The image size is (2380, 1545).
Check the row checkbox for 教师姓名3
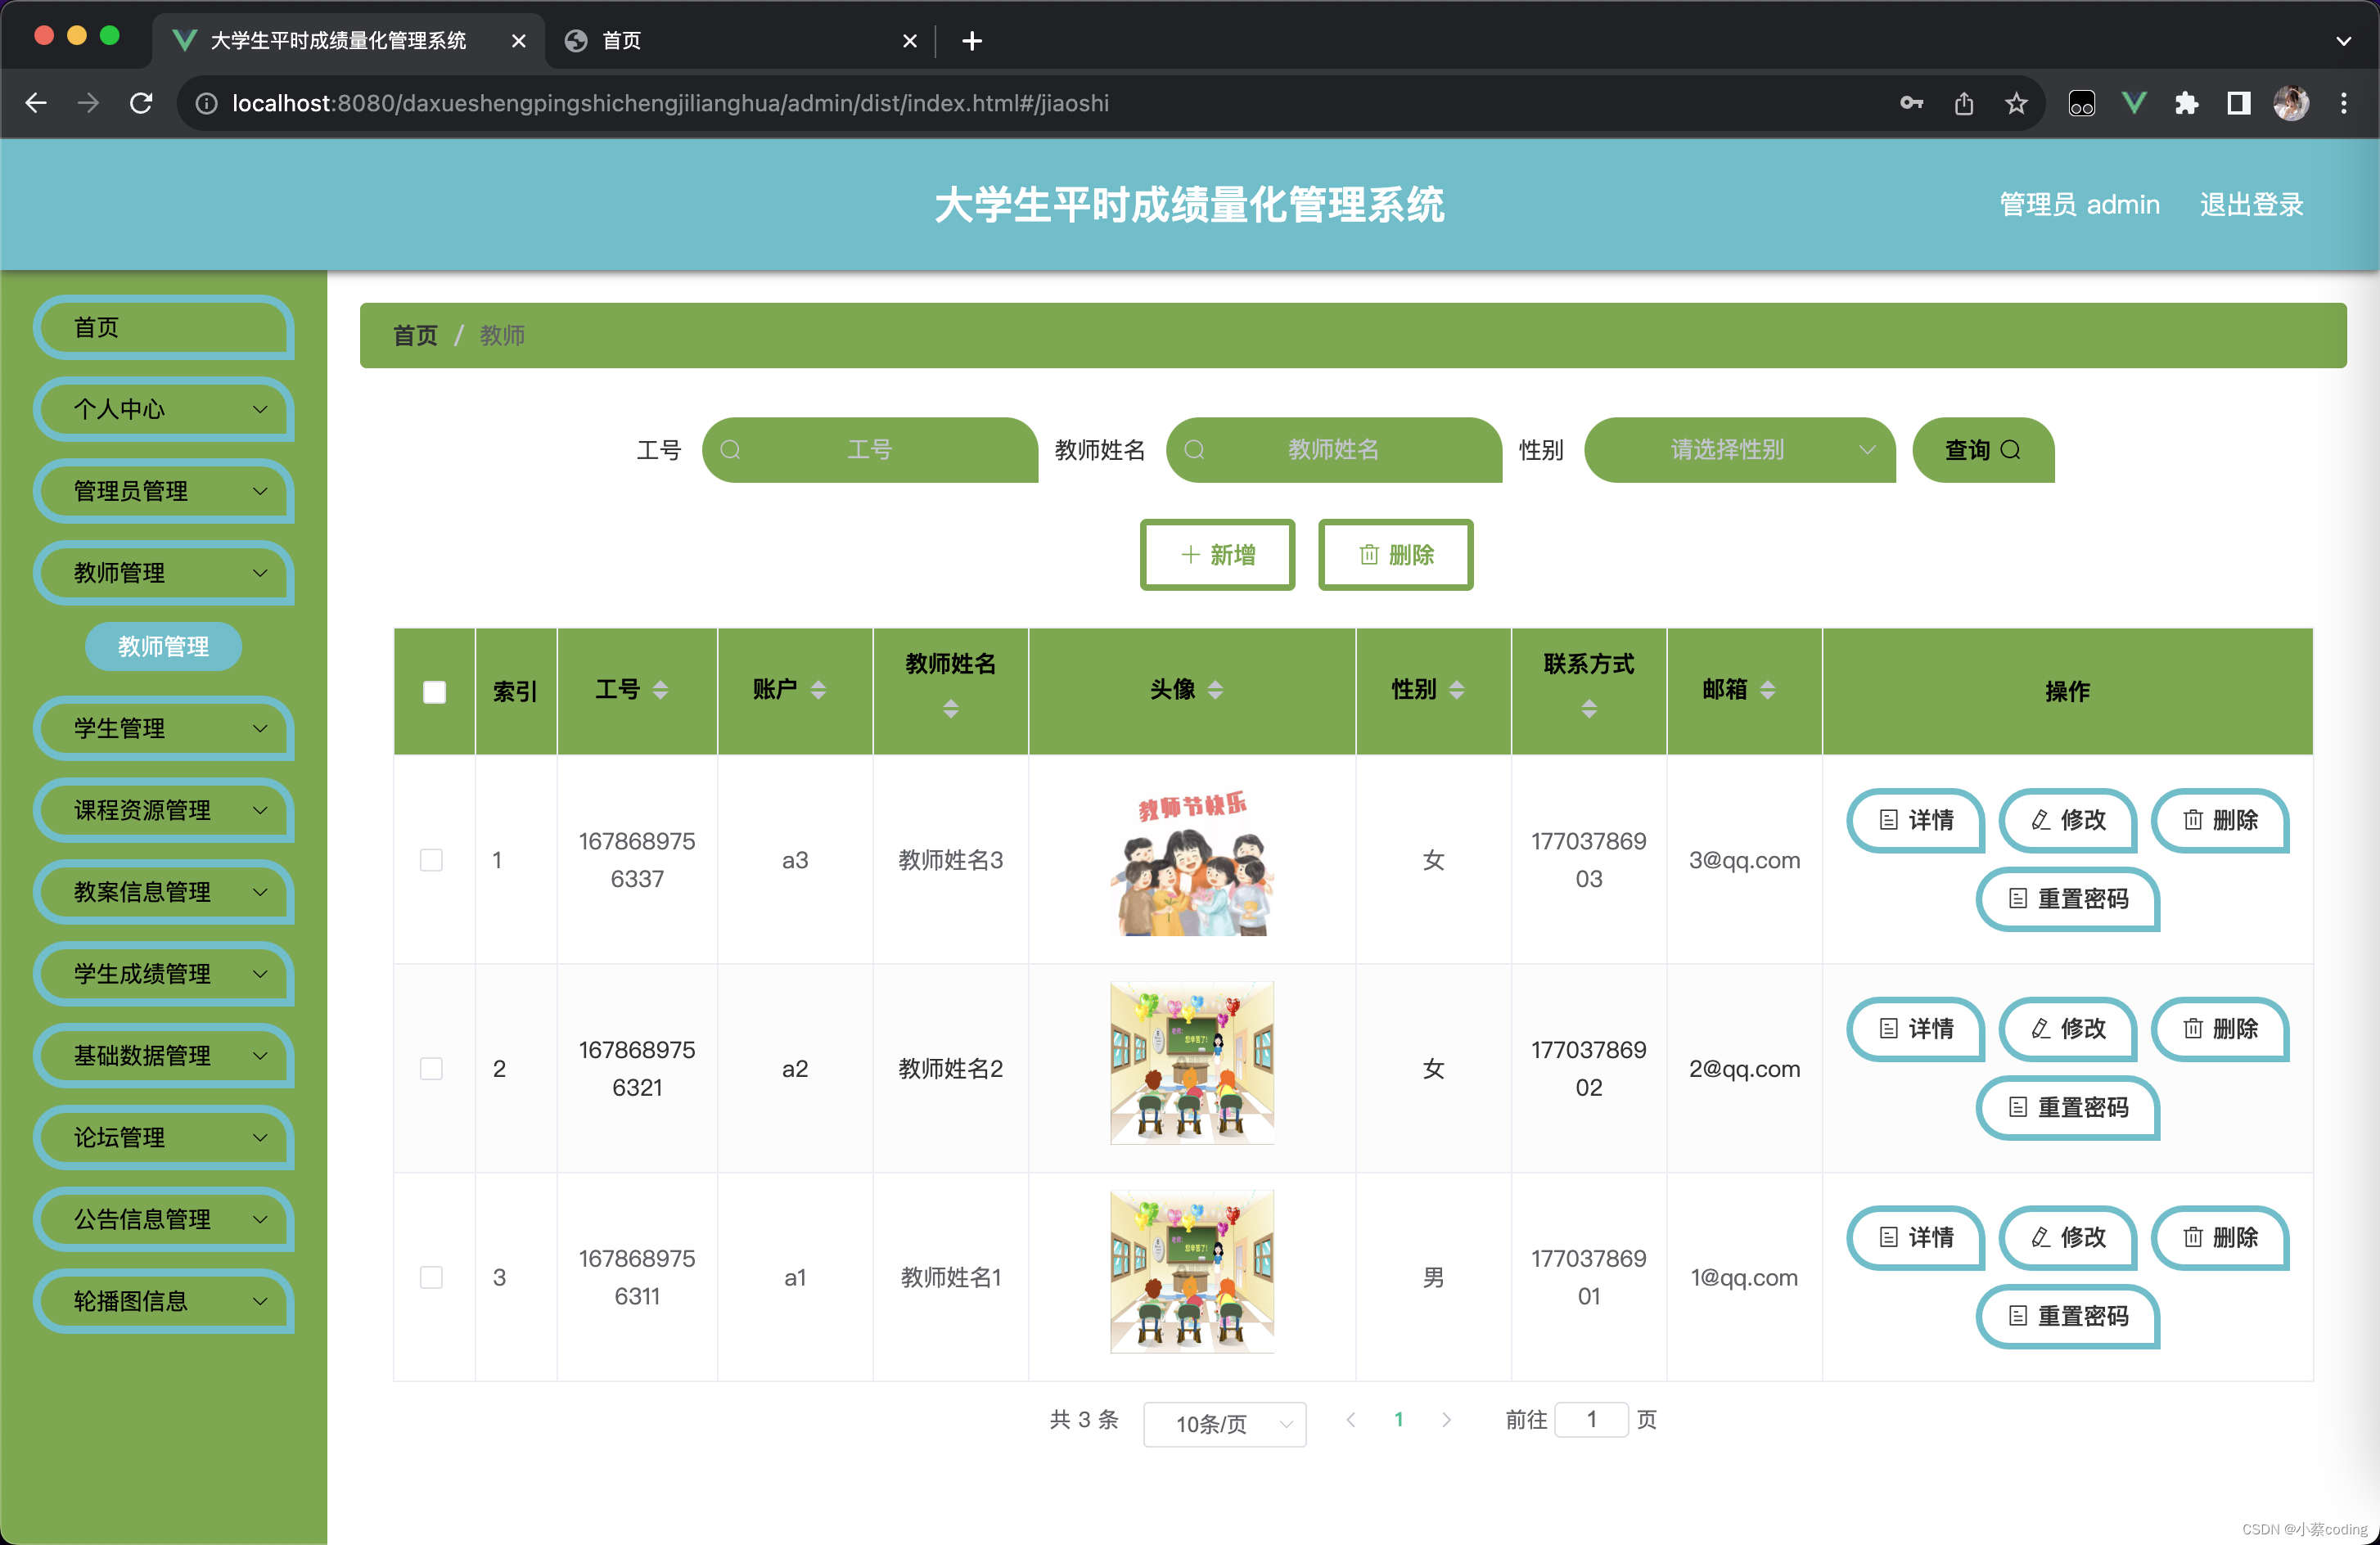[431, 860]
